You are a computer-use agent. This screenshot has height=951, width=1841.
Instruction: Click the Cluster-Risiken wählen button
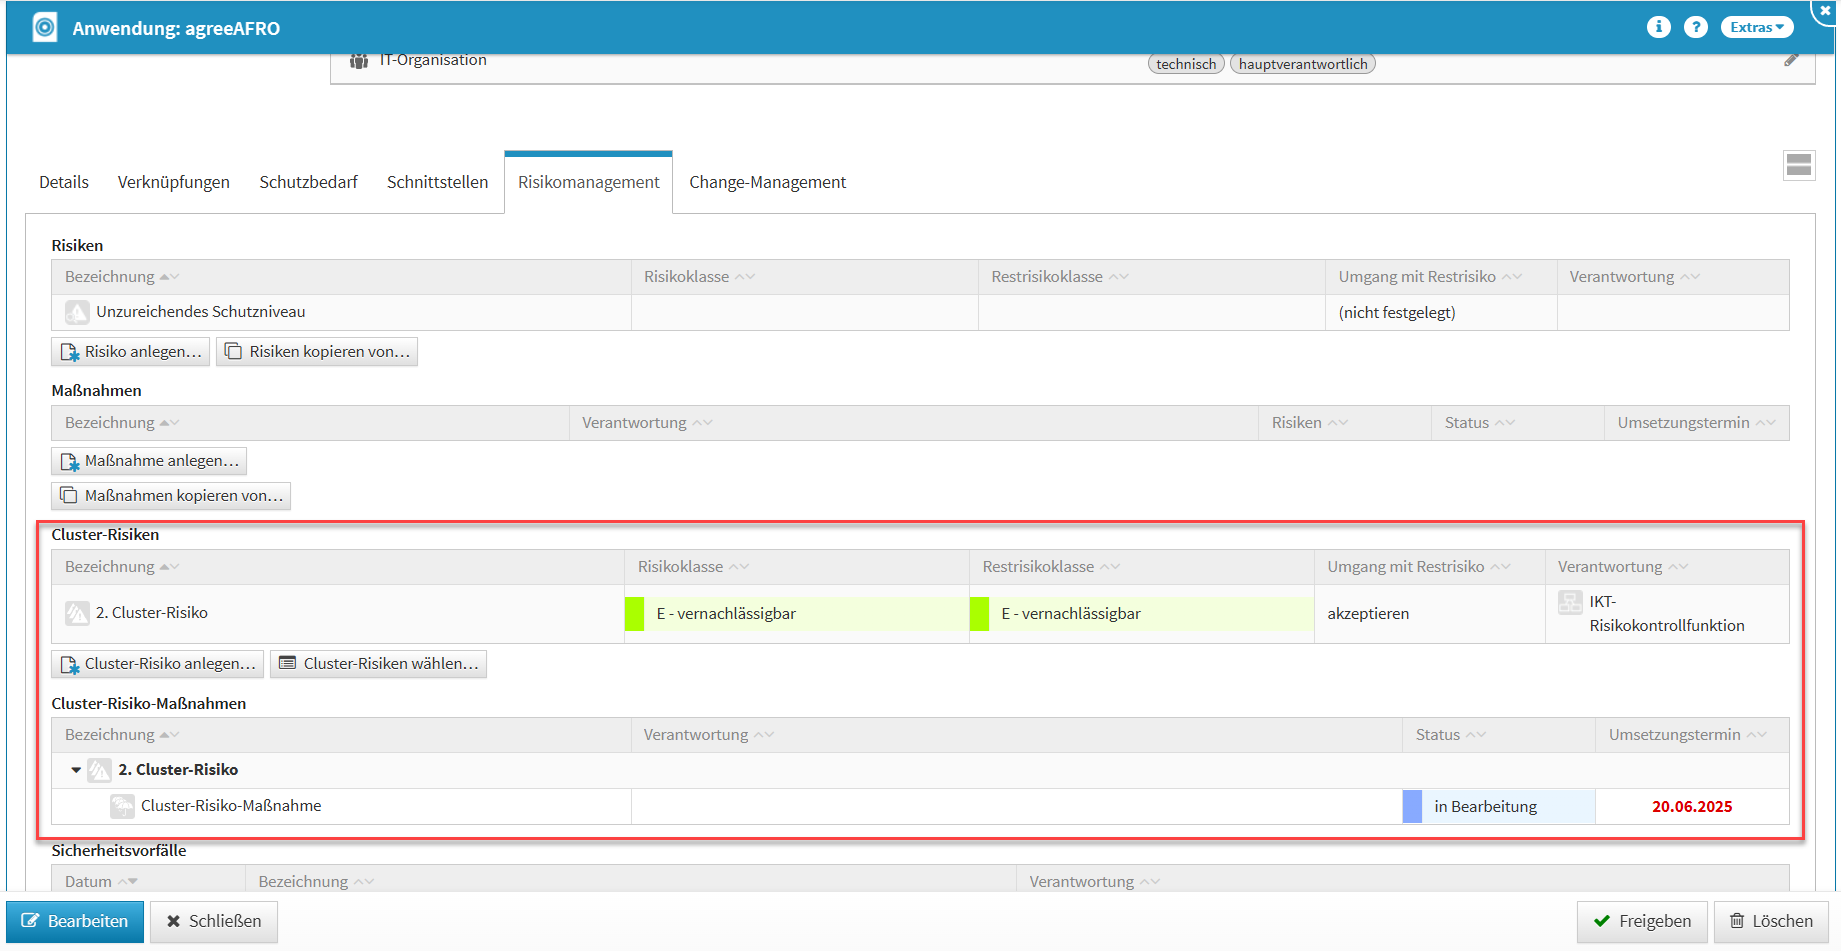379,664
